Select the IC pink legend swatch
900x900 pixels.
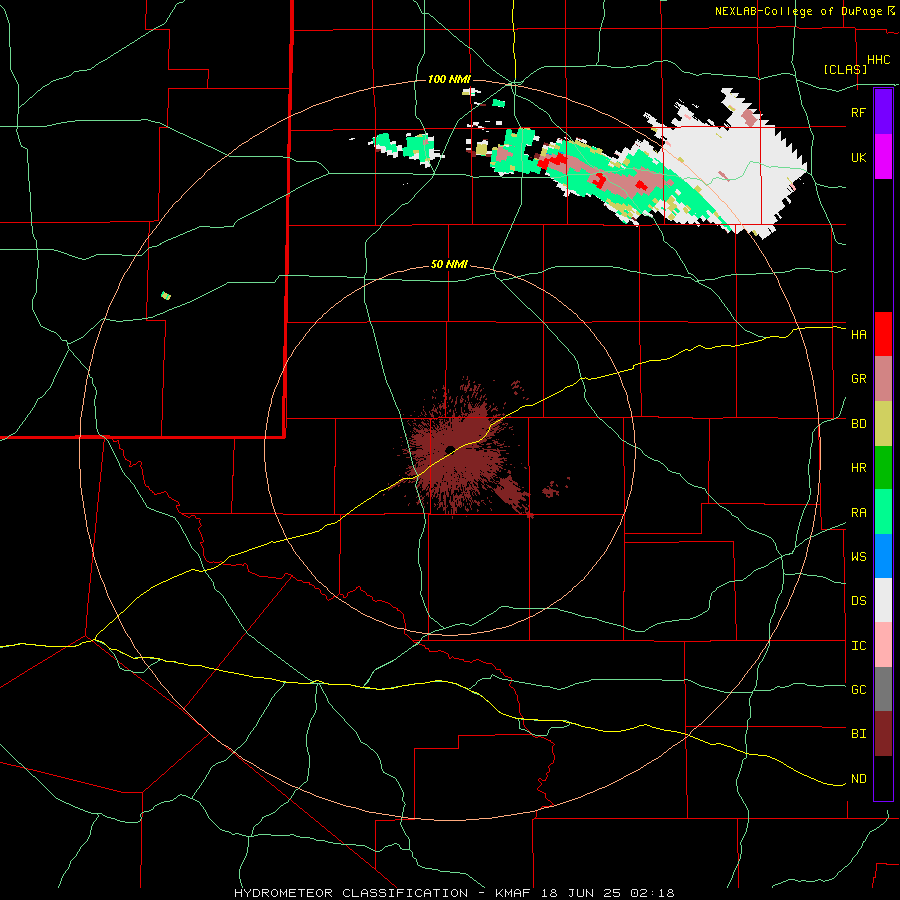coord(883,645)
